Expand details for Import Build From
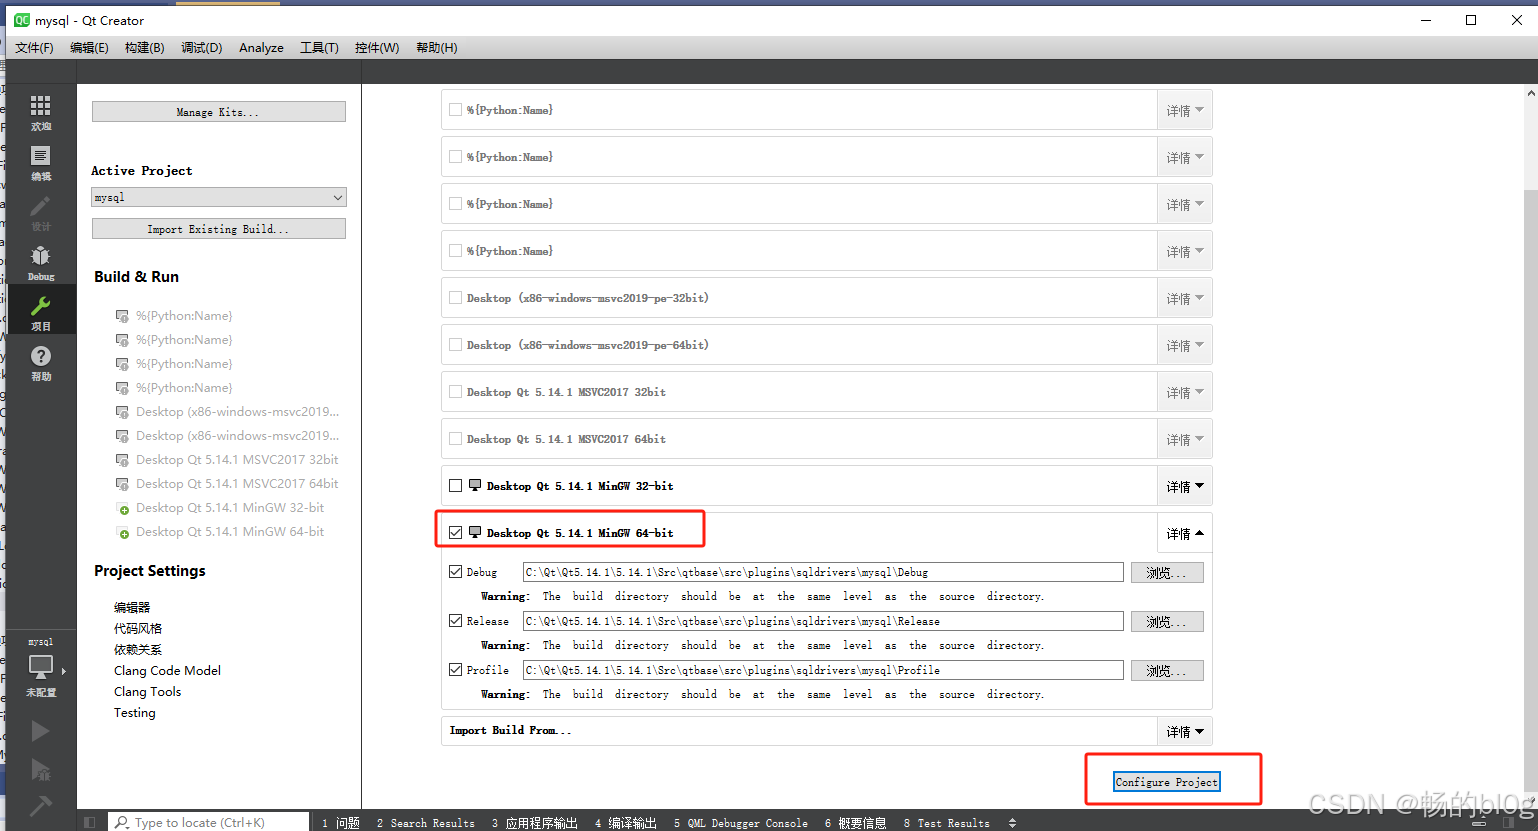Image resolution: width=1538 pixels, height=831 pixels. [1185, 731]
